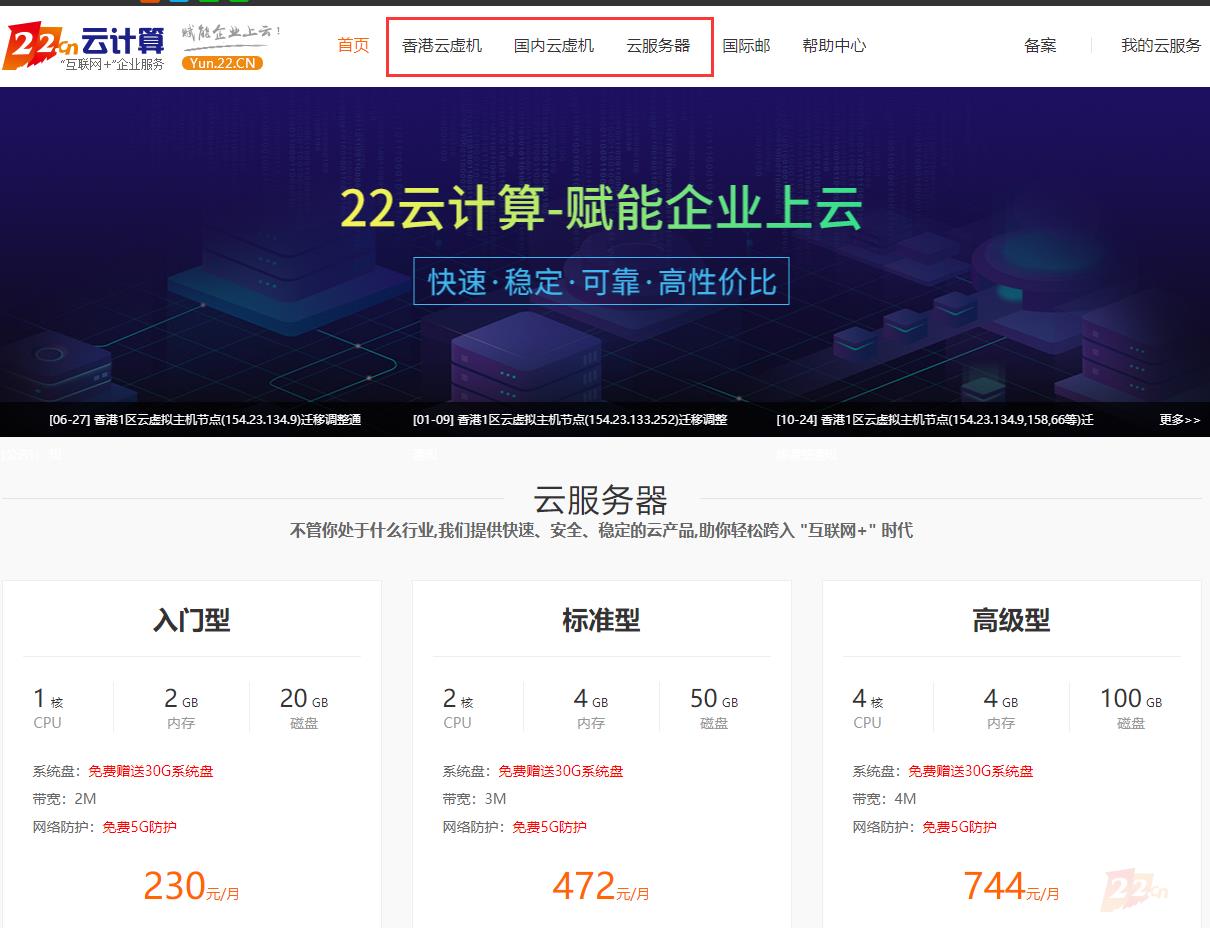Screen dimensions: 1210x928
Task: Click the 22云计算-赋能企业上云 banner
Action: click(x=601, y=209)
